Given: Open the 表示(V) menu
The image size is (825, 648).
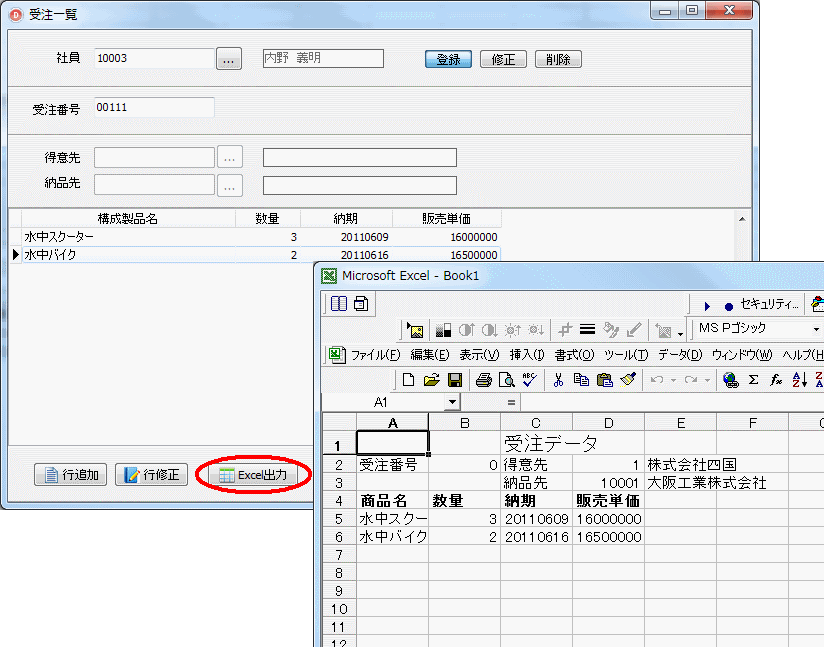Looking at the screenshot, I should click(x=479, y=355).
